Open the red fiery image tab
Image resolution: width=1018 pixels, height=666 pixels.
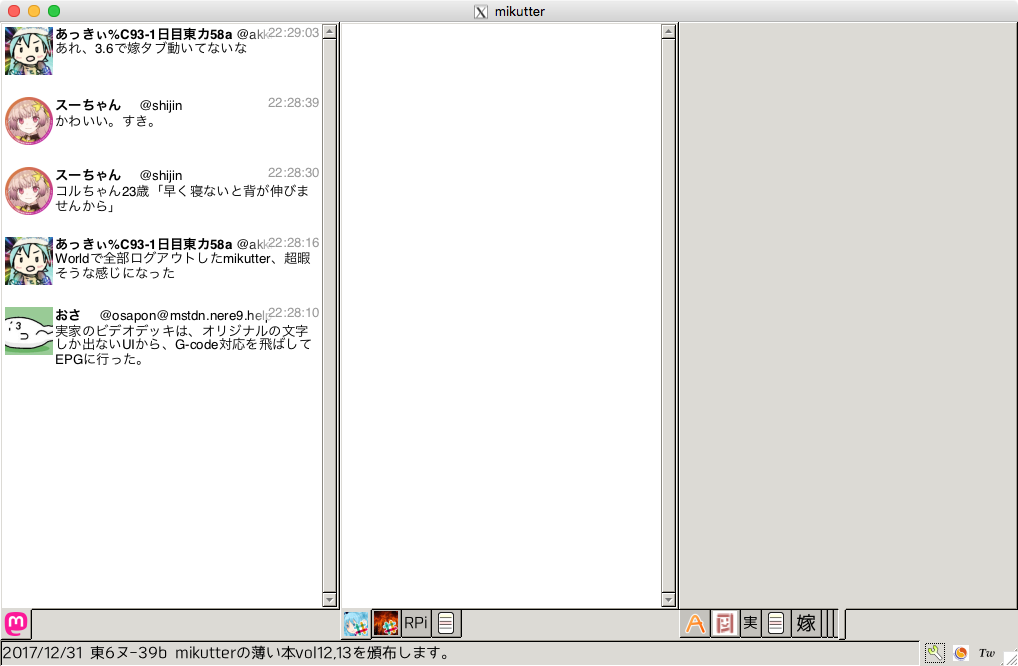(x=386, y=624)
